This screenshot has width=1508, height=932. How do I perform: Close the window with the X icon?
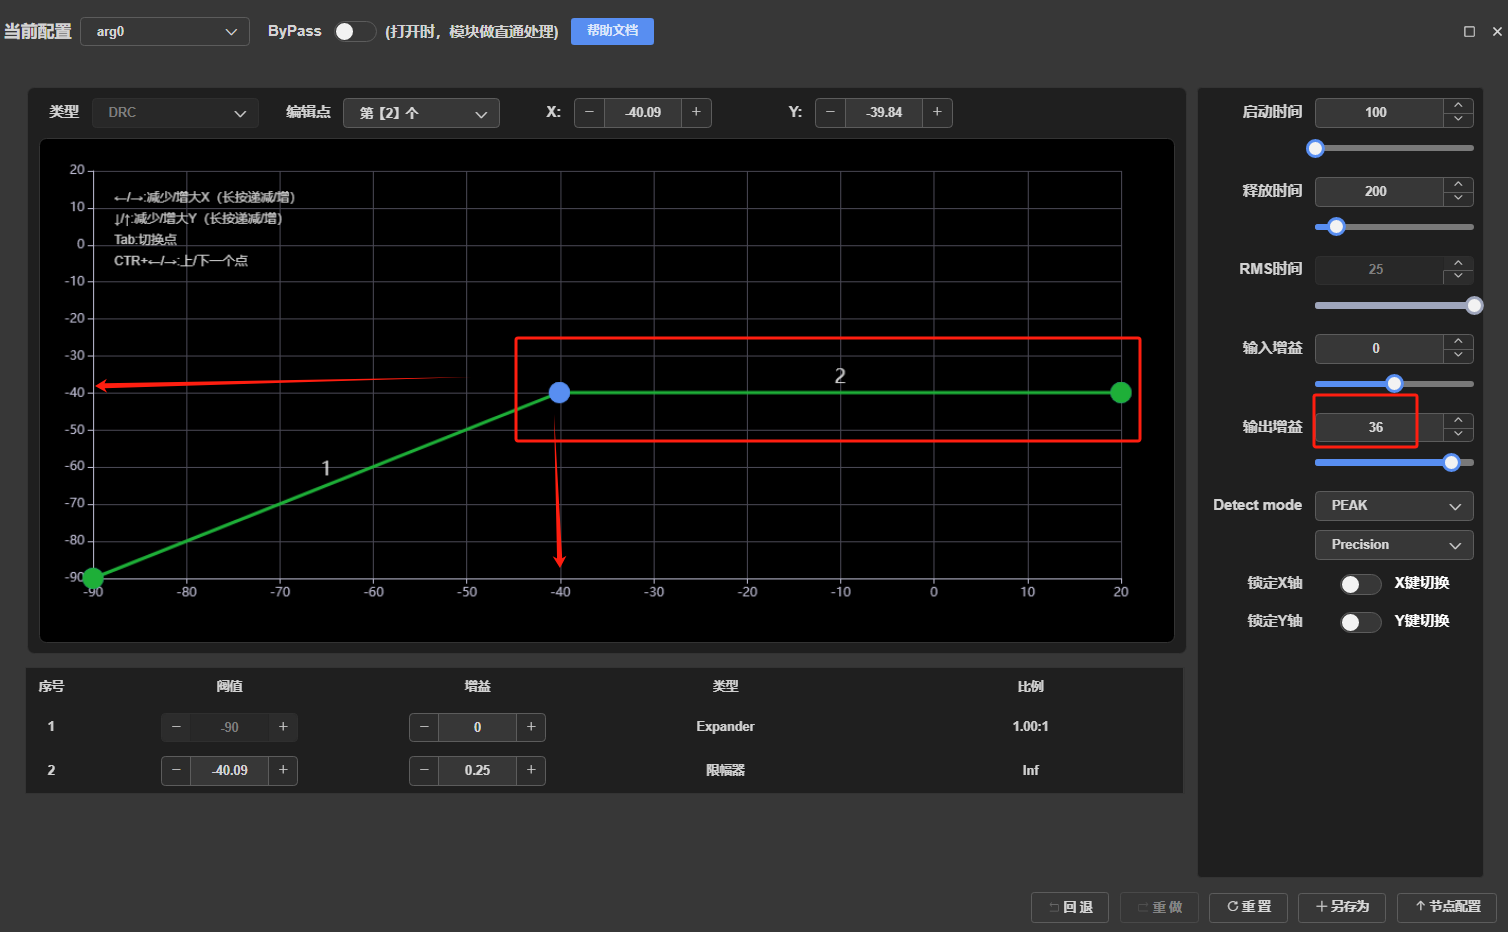(1497, 32)
